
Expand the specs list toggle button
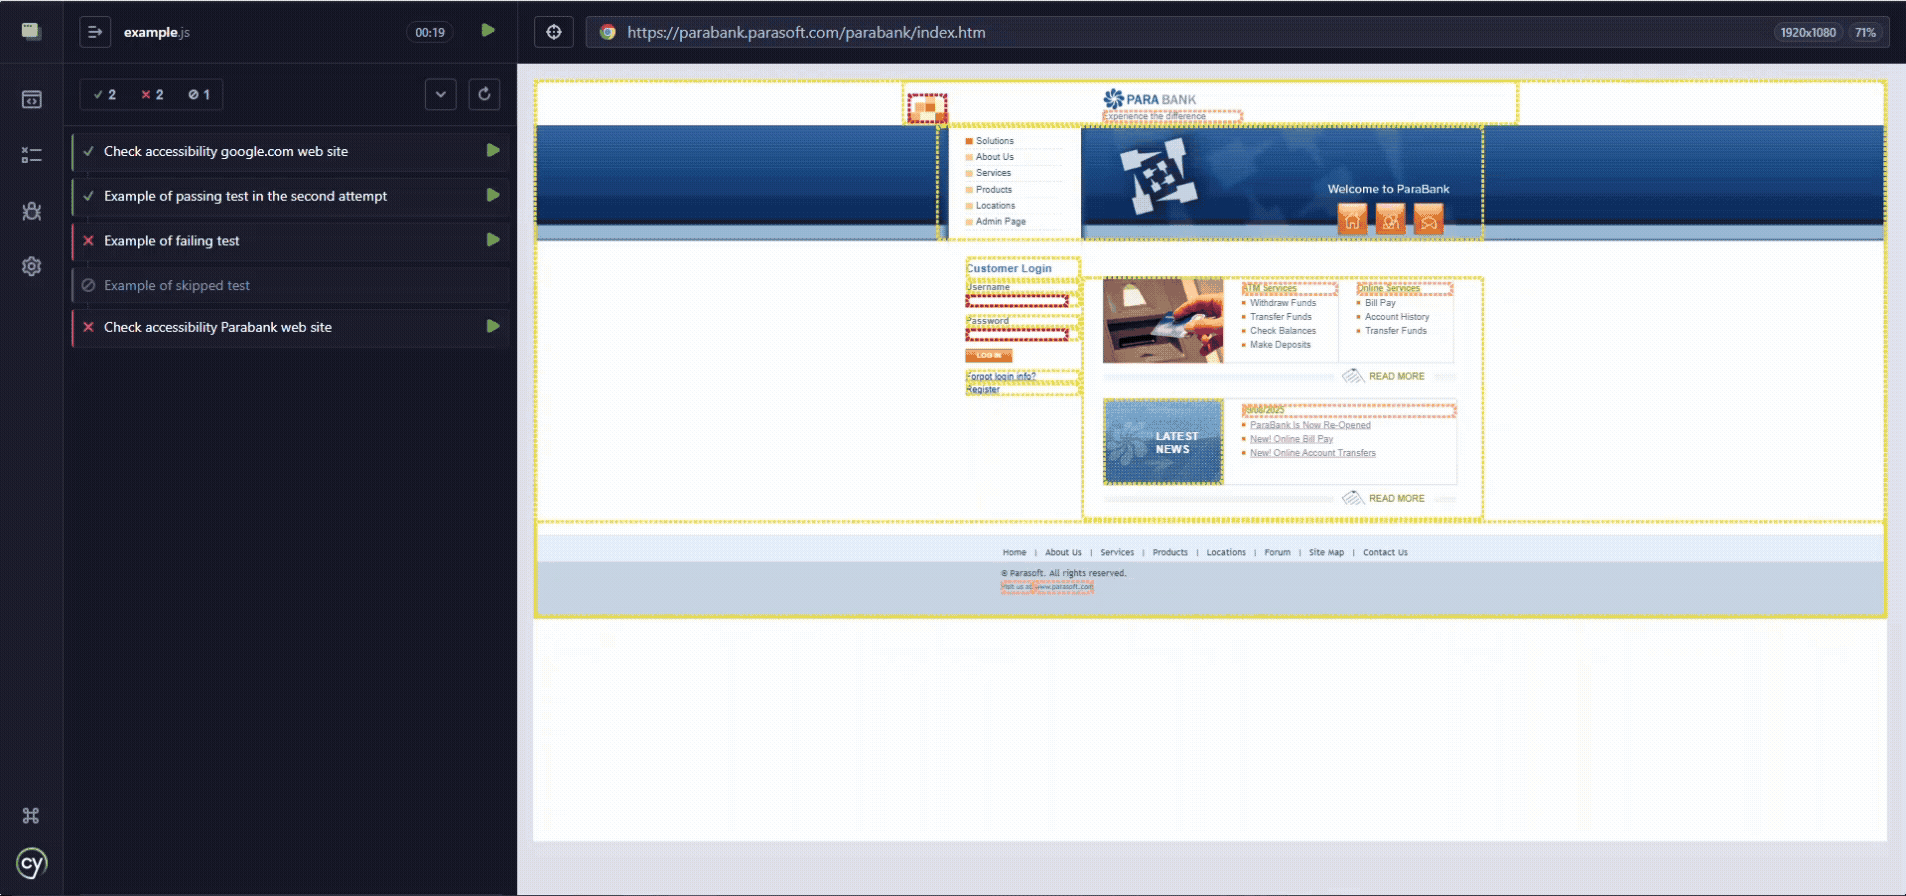pos(95,32)
